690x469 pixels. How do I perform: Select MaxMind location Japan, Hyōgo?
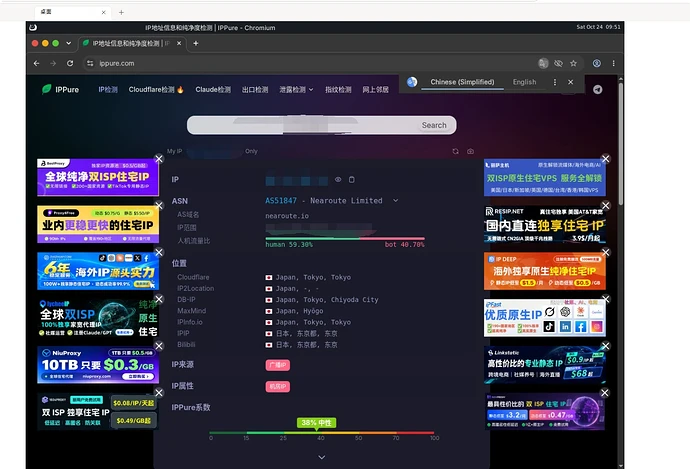[x=299, y=311]
